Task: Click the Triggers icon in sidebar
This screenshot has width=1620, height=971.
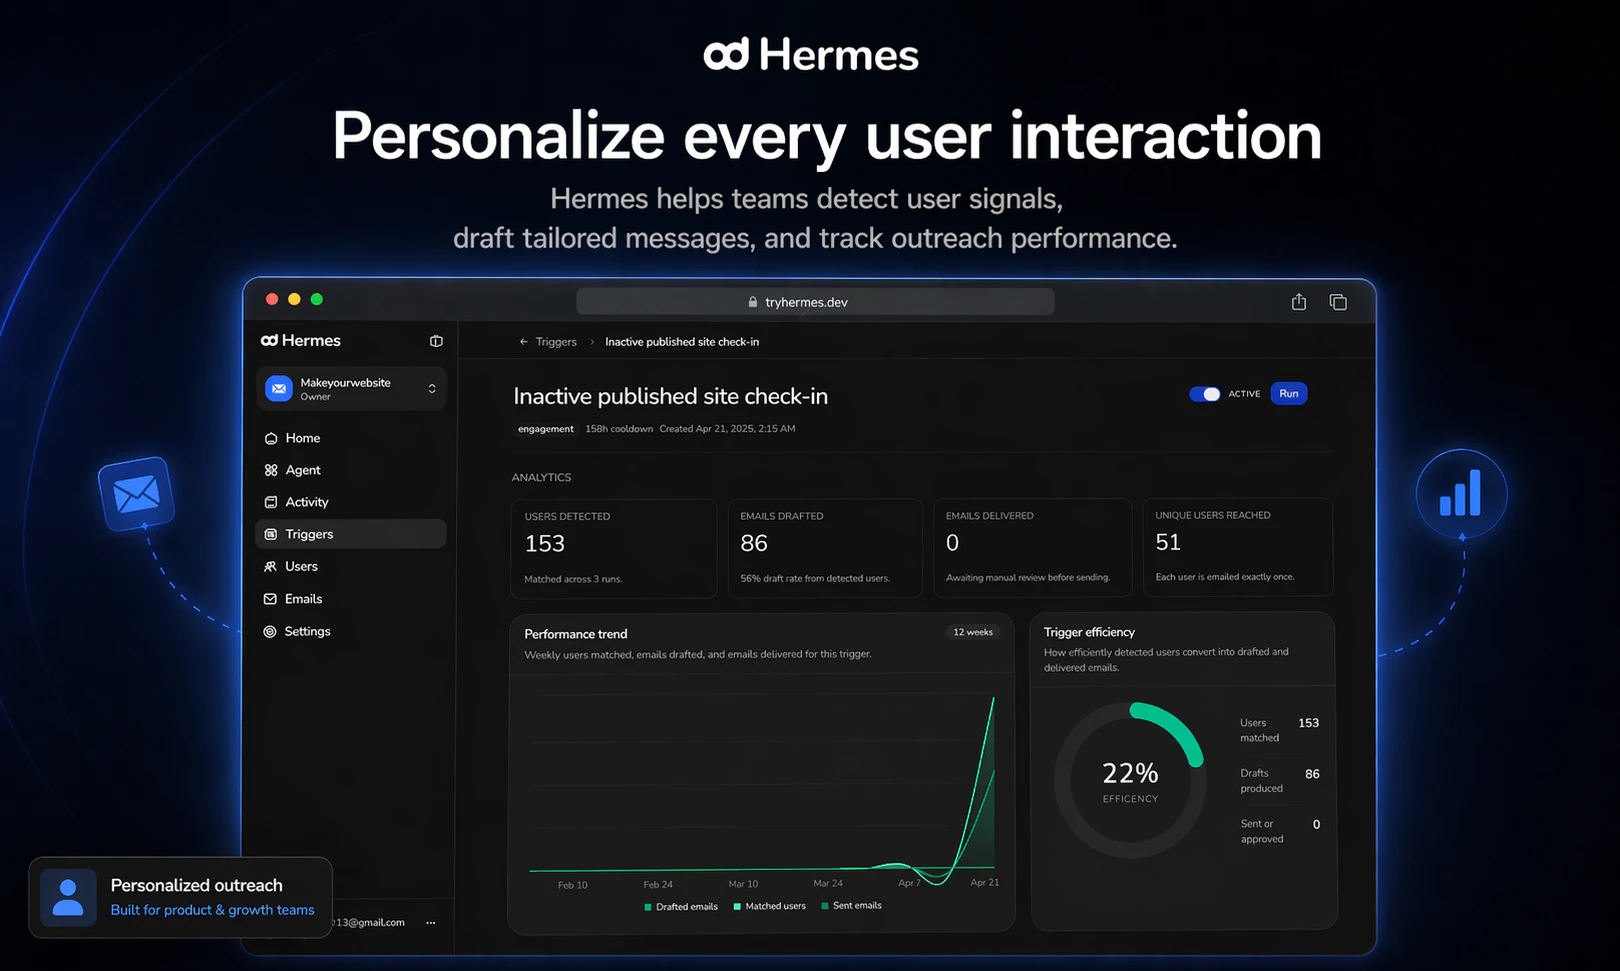Action: pos(270,534)
